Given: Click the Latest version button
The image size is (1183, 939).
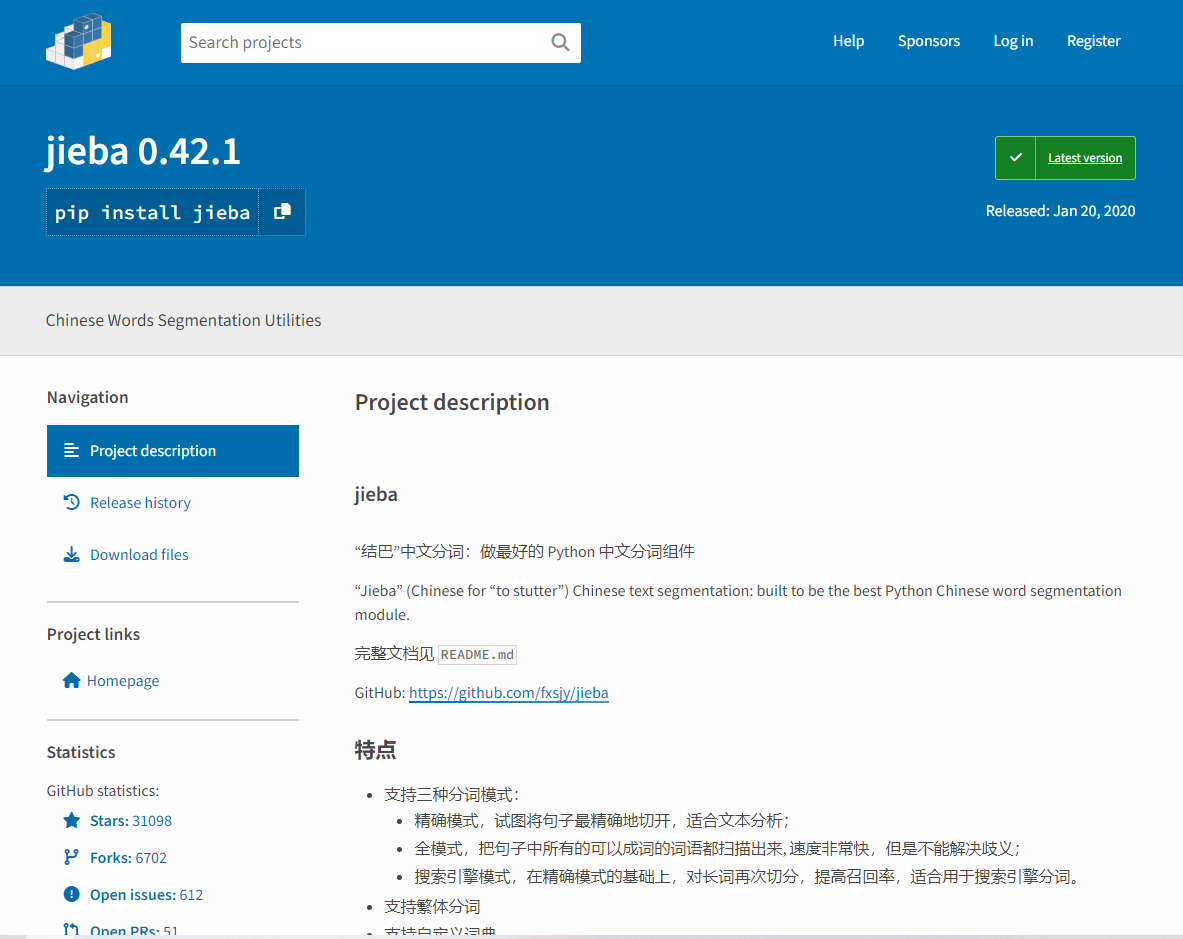Looking at the screenshot, I should click(1085, 157).
